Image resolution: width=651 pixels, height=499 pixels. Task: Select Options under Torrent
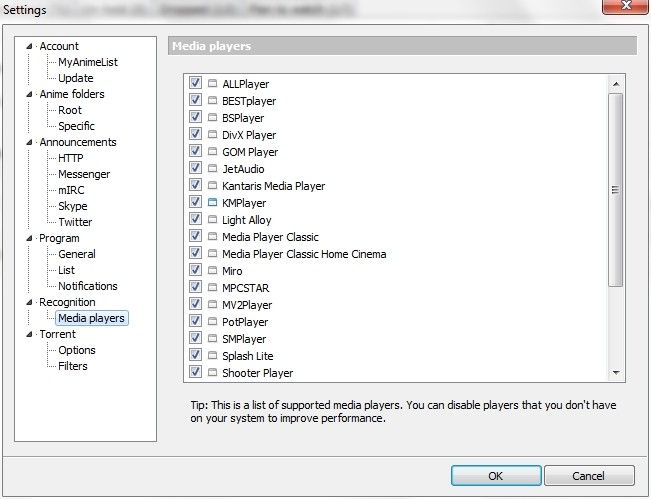click(x=77, y=350)
